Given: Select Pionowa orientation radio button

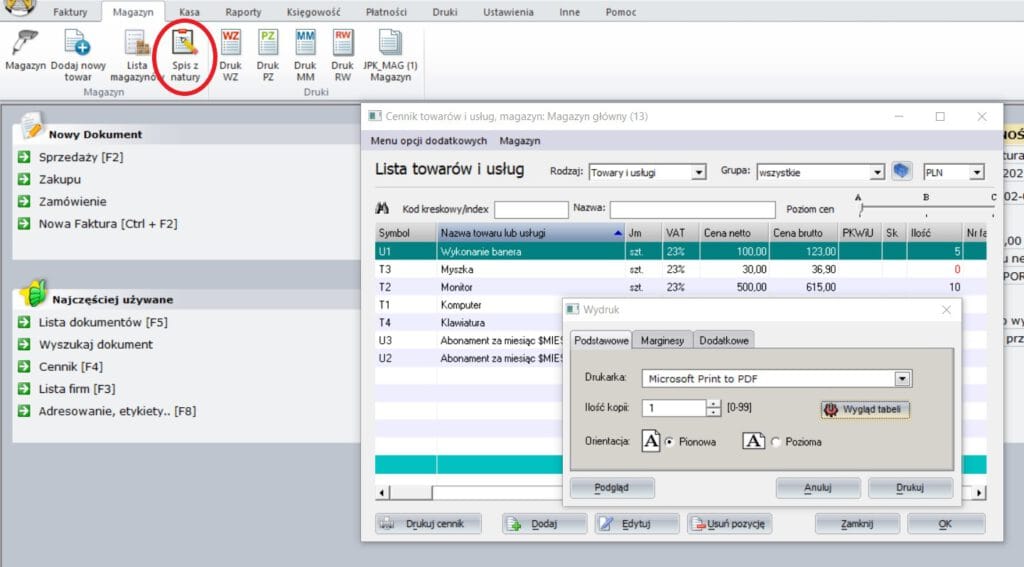Looking at the screenshot, I should (670, 442).
